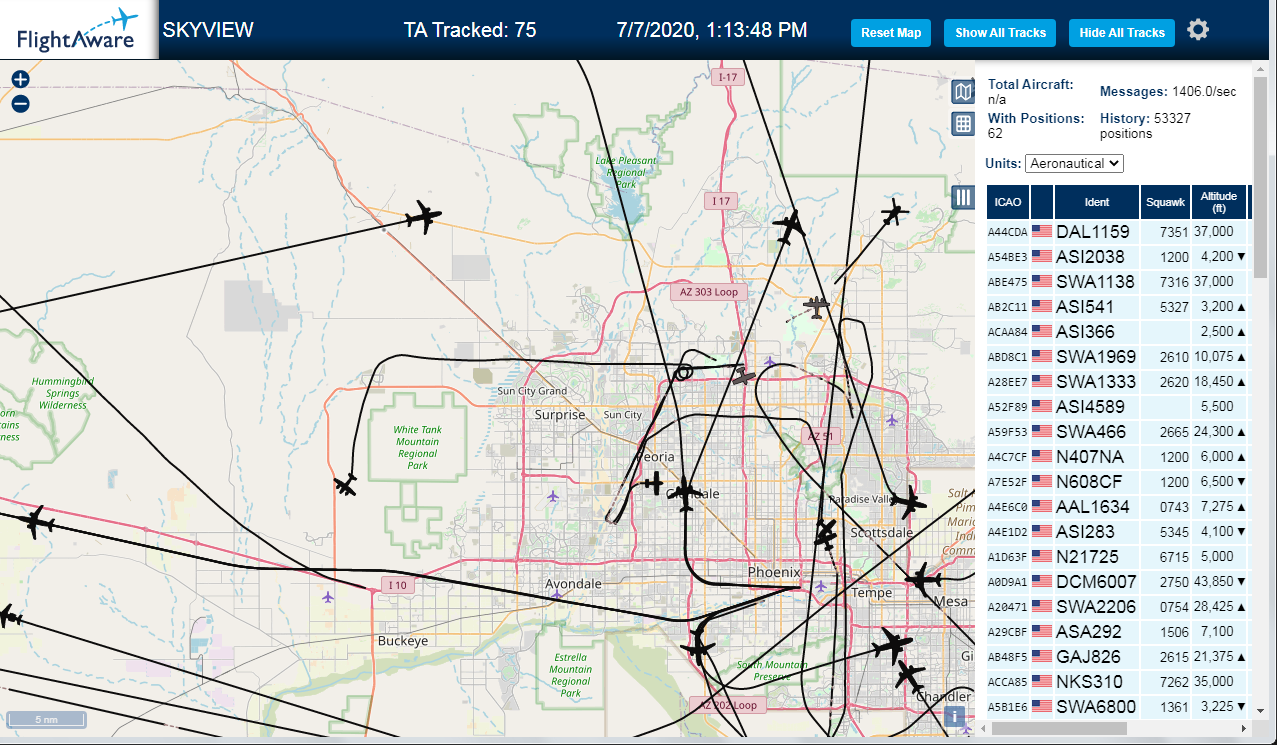The image size is (1277, 745).
Task: Choose SWA1333 from aircraft table
Action: (1118, 381)
